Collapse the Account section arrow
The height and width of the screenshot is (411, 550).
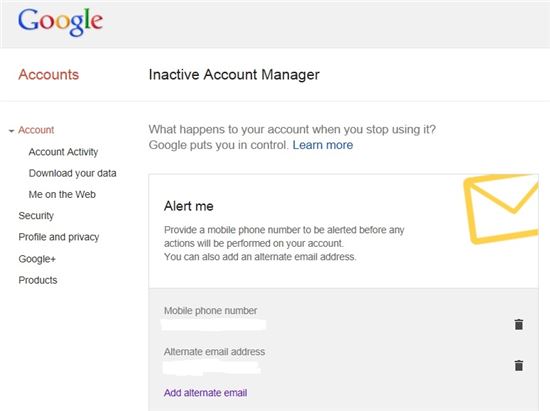pyautogui.click(x=11, y=131)
